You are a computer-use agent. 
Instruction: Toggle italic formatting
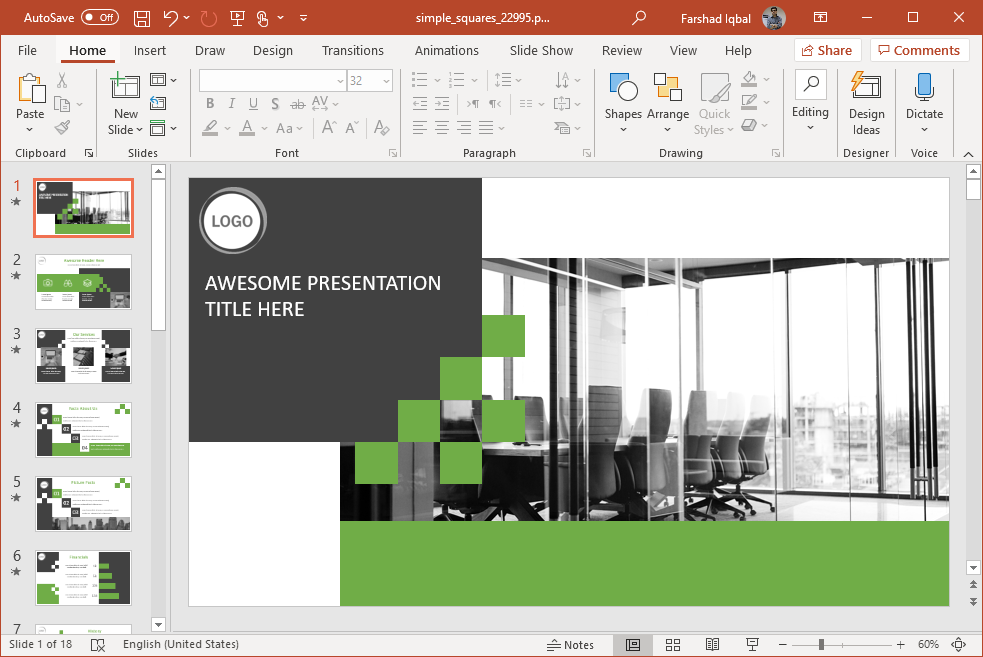(x=231, y=103)
